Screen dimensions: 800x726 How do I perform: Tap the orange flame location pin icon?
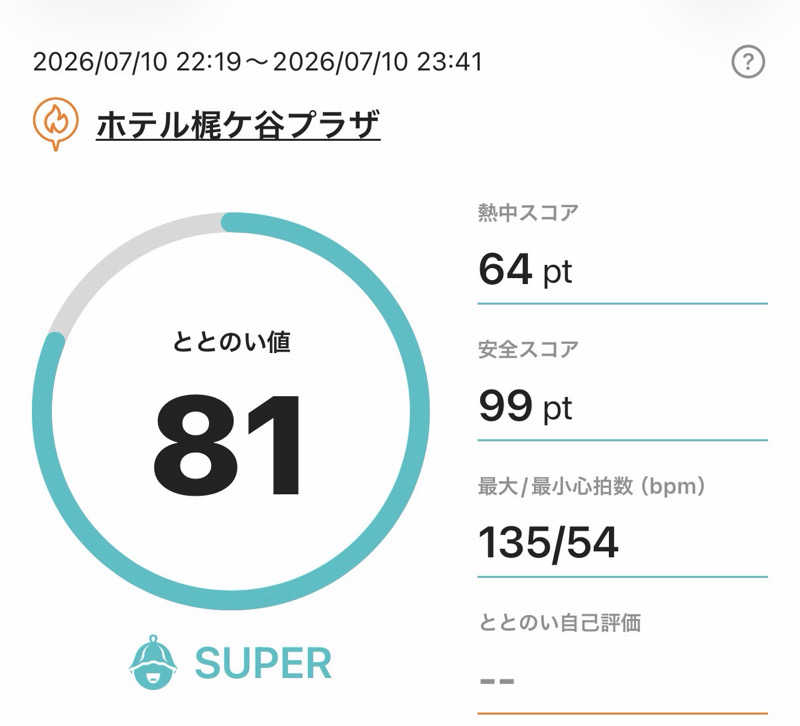56,123
